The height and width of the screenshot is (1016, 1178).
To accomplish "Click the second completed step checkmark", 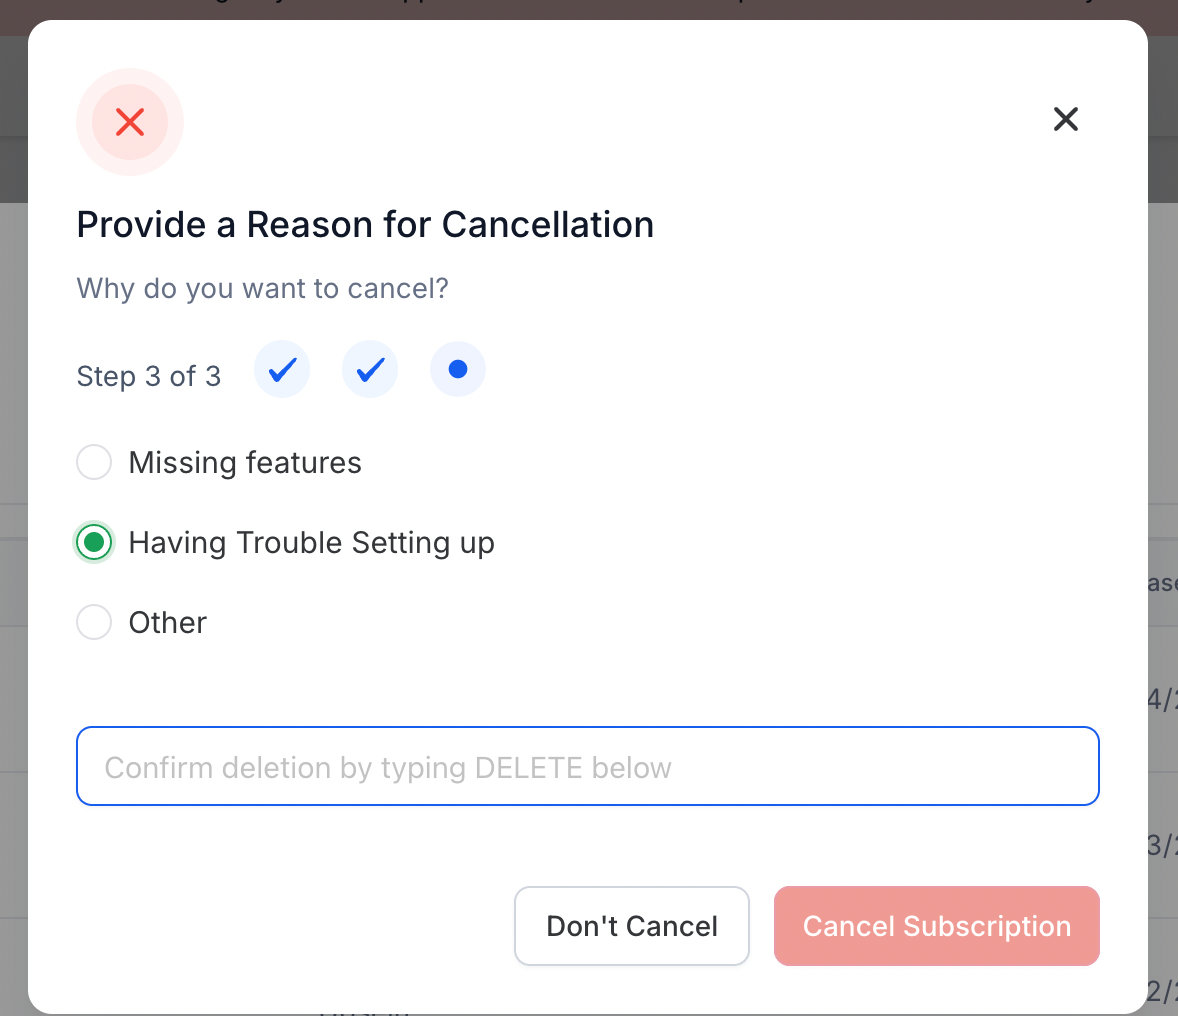I will click(x=370, y=369).
